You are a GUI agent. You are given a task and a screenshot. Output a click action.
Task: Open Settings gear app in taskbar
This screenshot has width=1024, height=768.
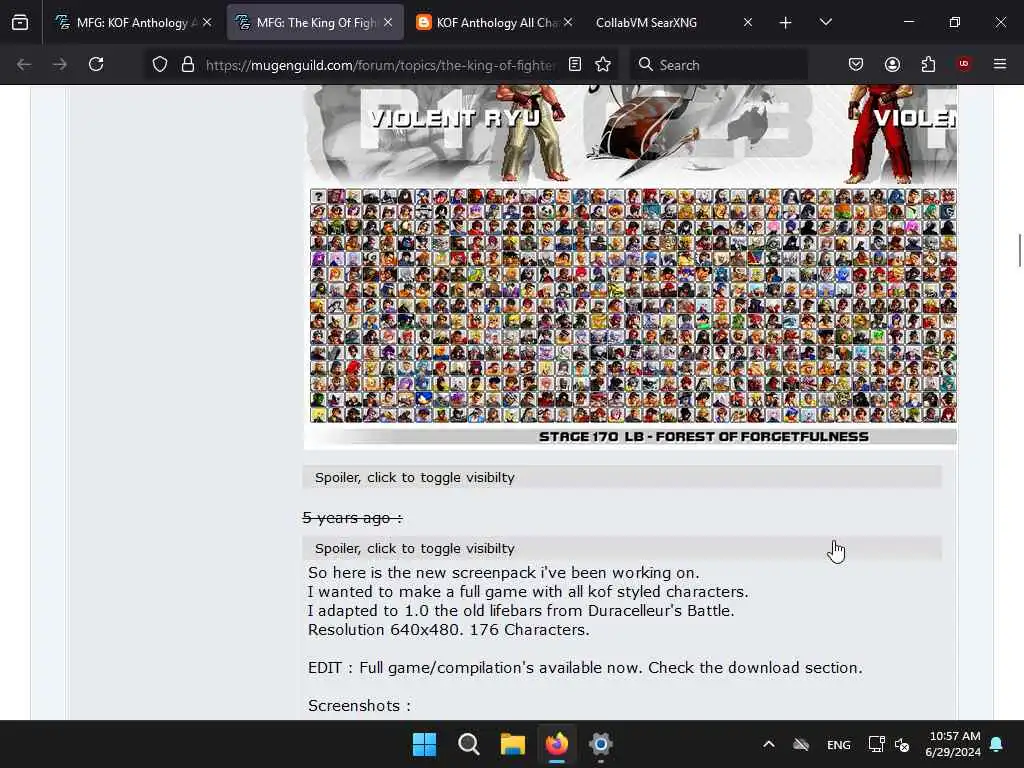600,744
